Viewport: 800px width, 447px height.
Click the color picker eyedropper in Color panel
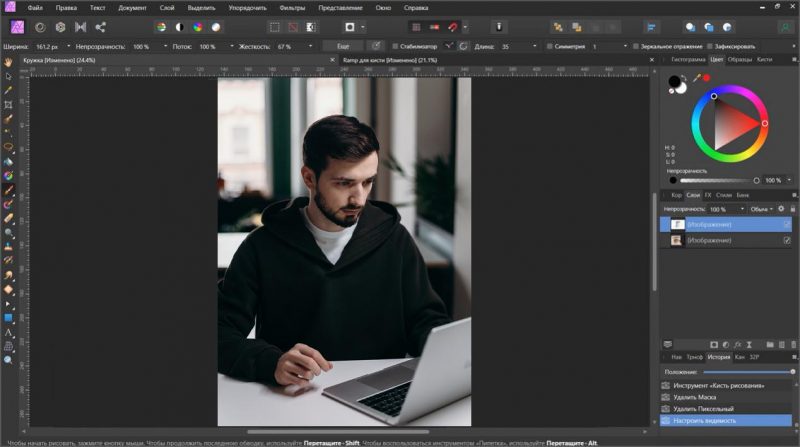(x=696, y=77)
